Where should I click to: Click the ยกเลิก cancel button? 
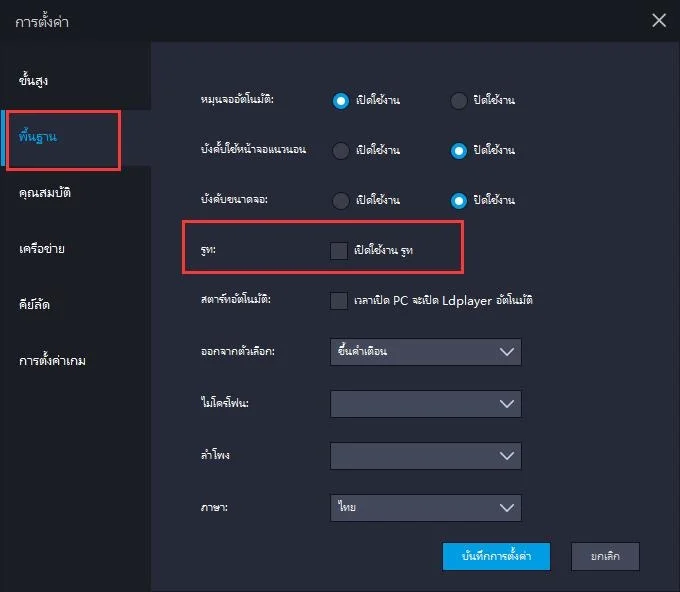pyautogui.click(x=605, y=556)
